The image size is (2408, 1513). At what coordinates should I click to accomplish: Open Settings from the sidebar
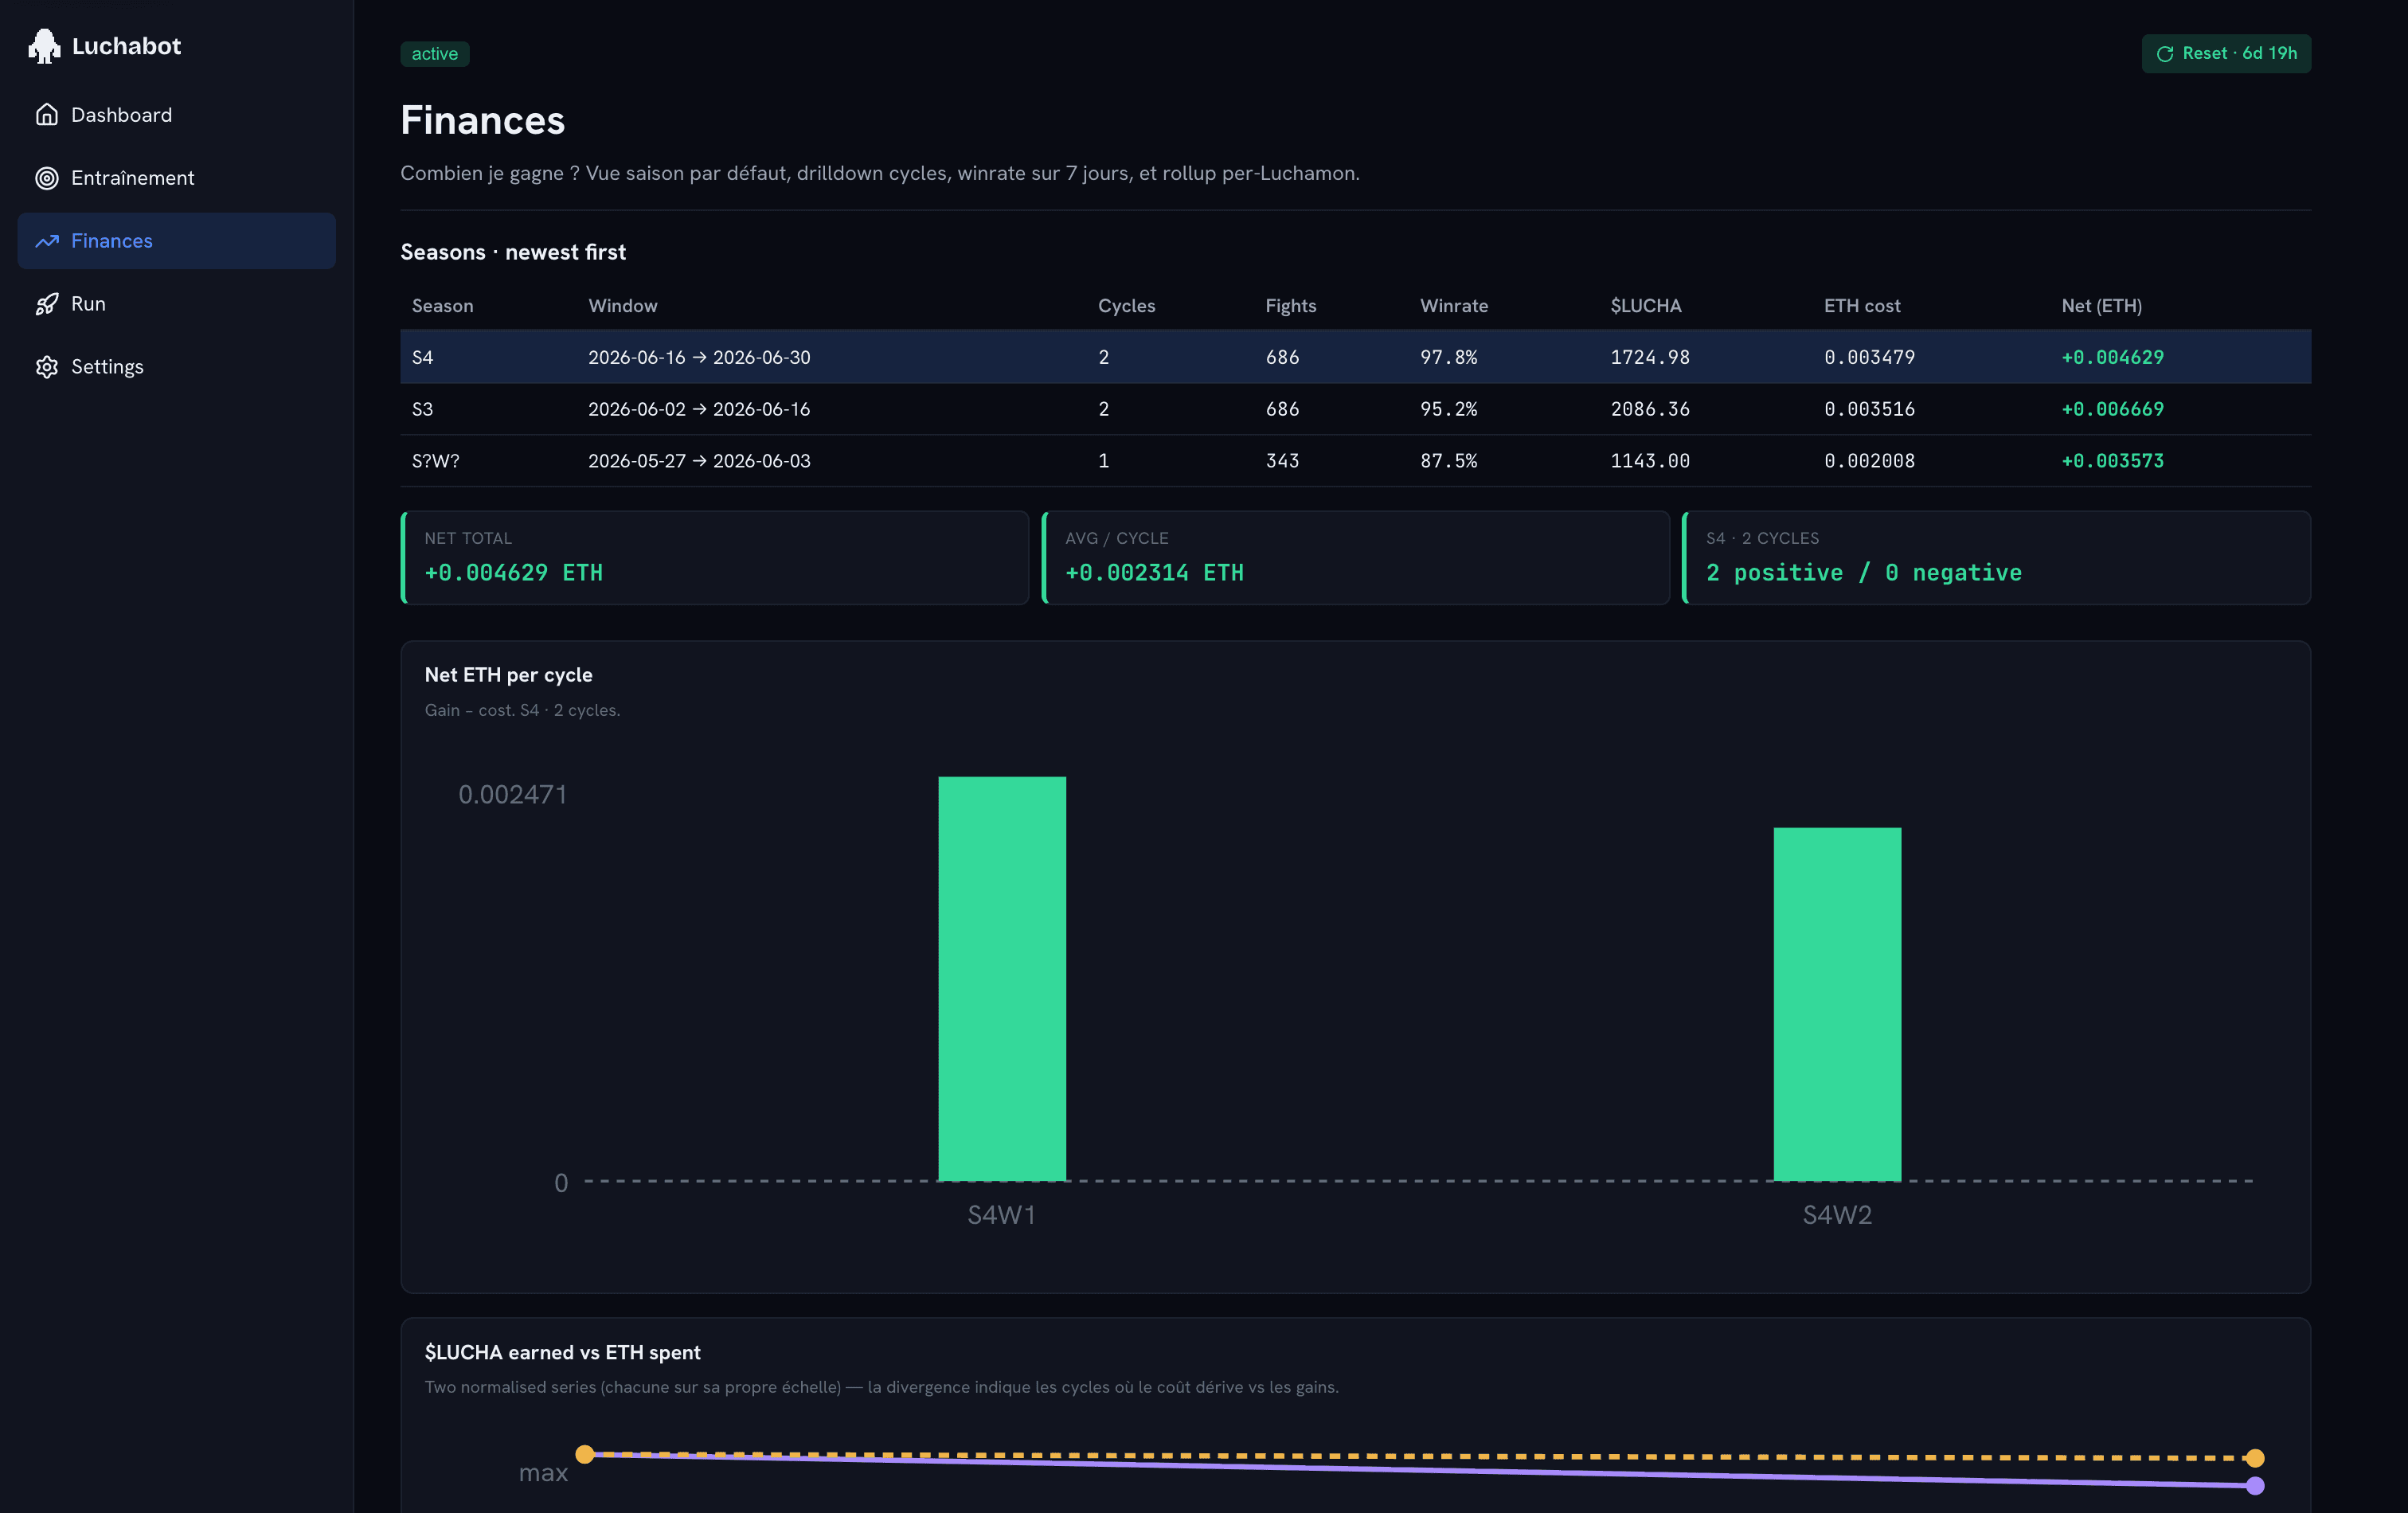pyautogui.click(x=177, y=367)
